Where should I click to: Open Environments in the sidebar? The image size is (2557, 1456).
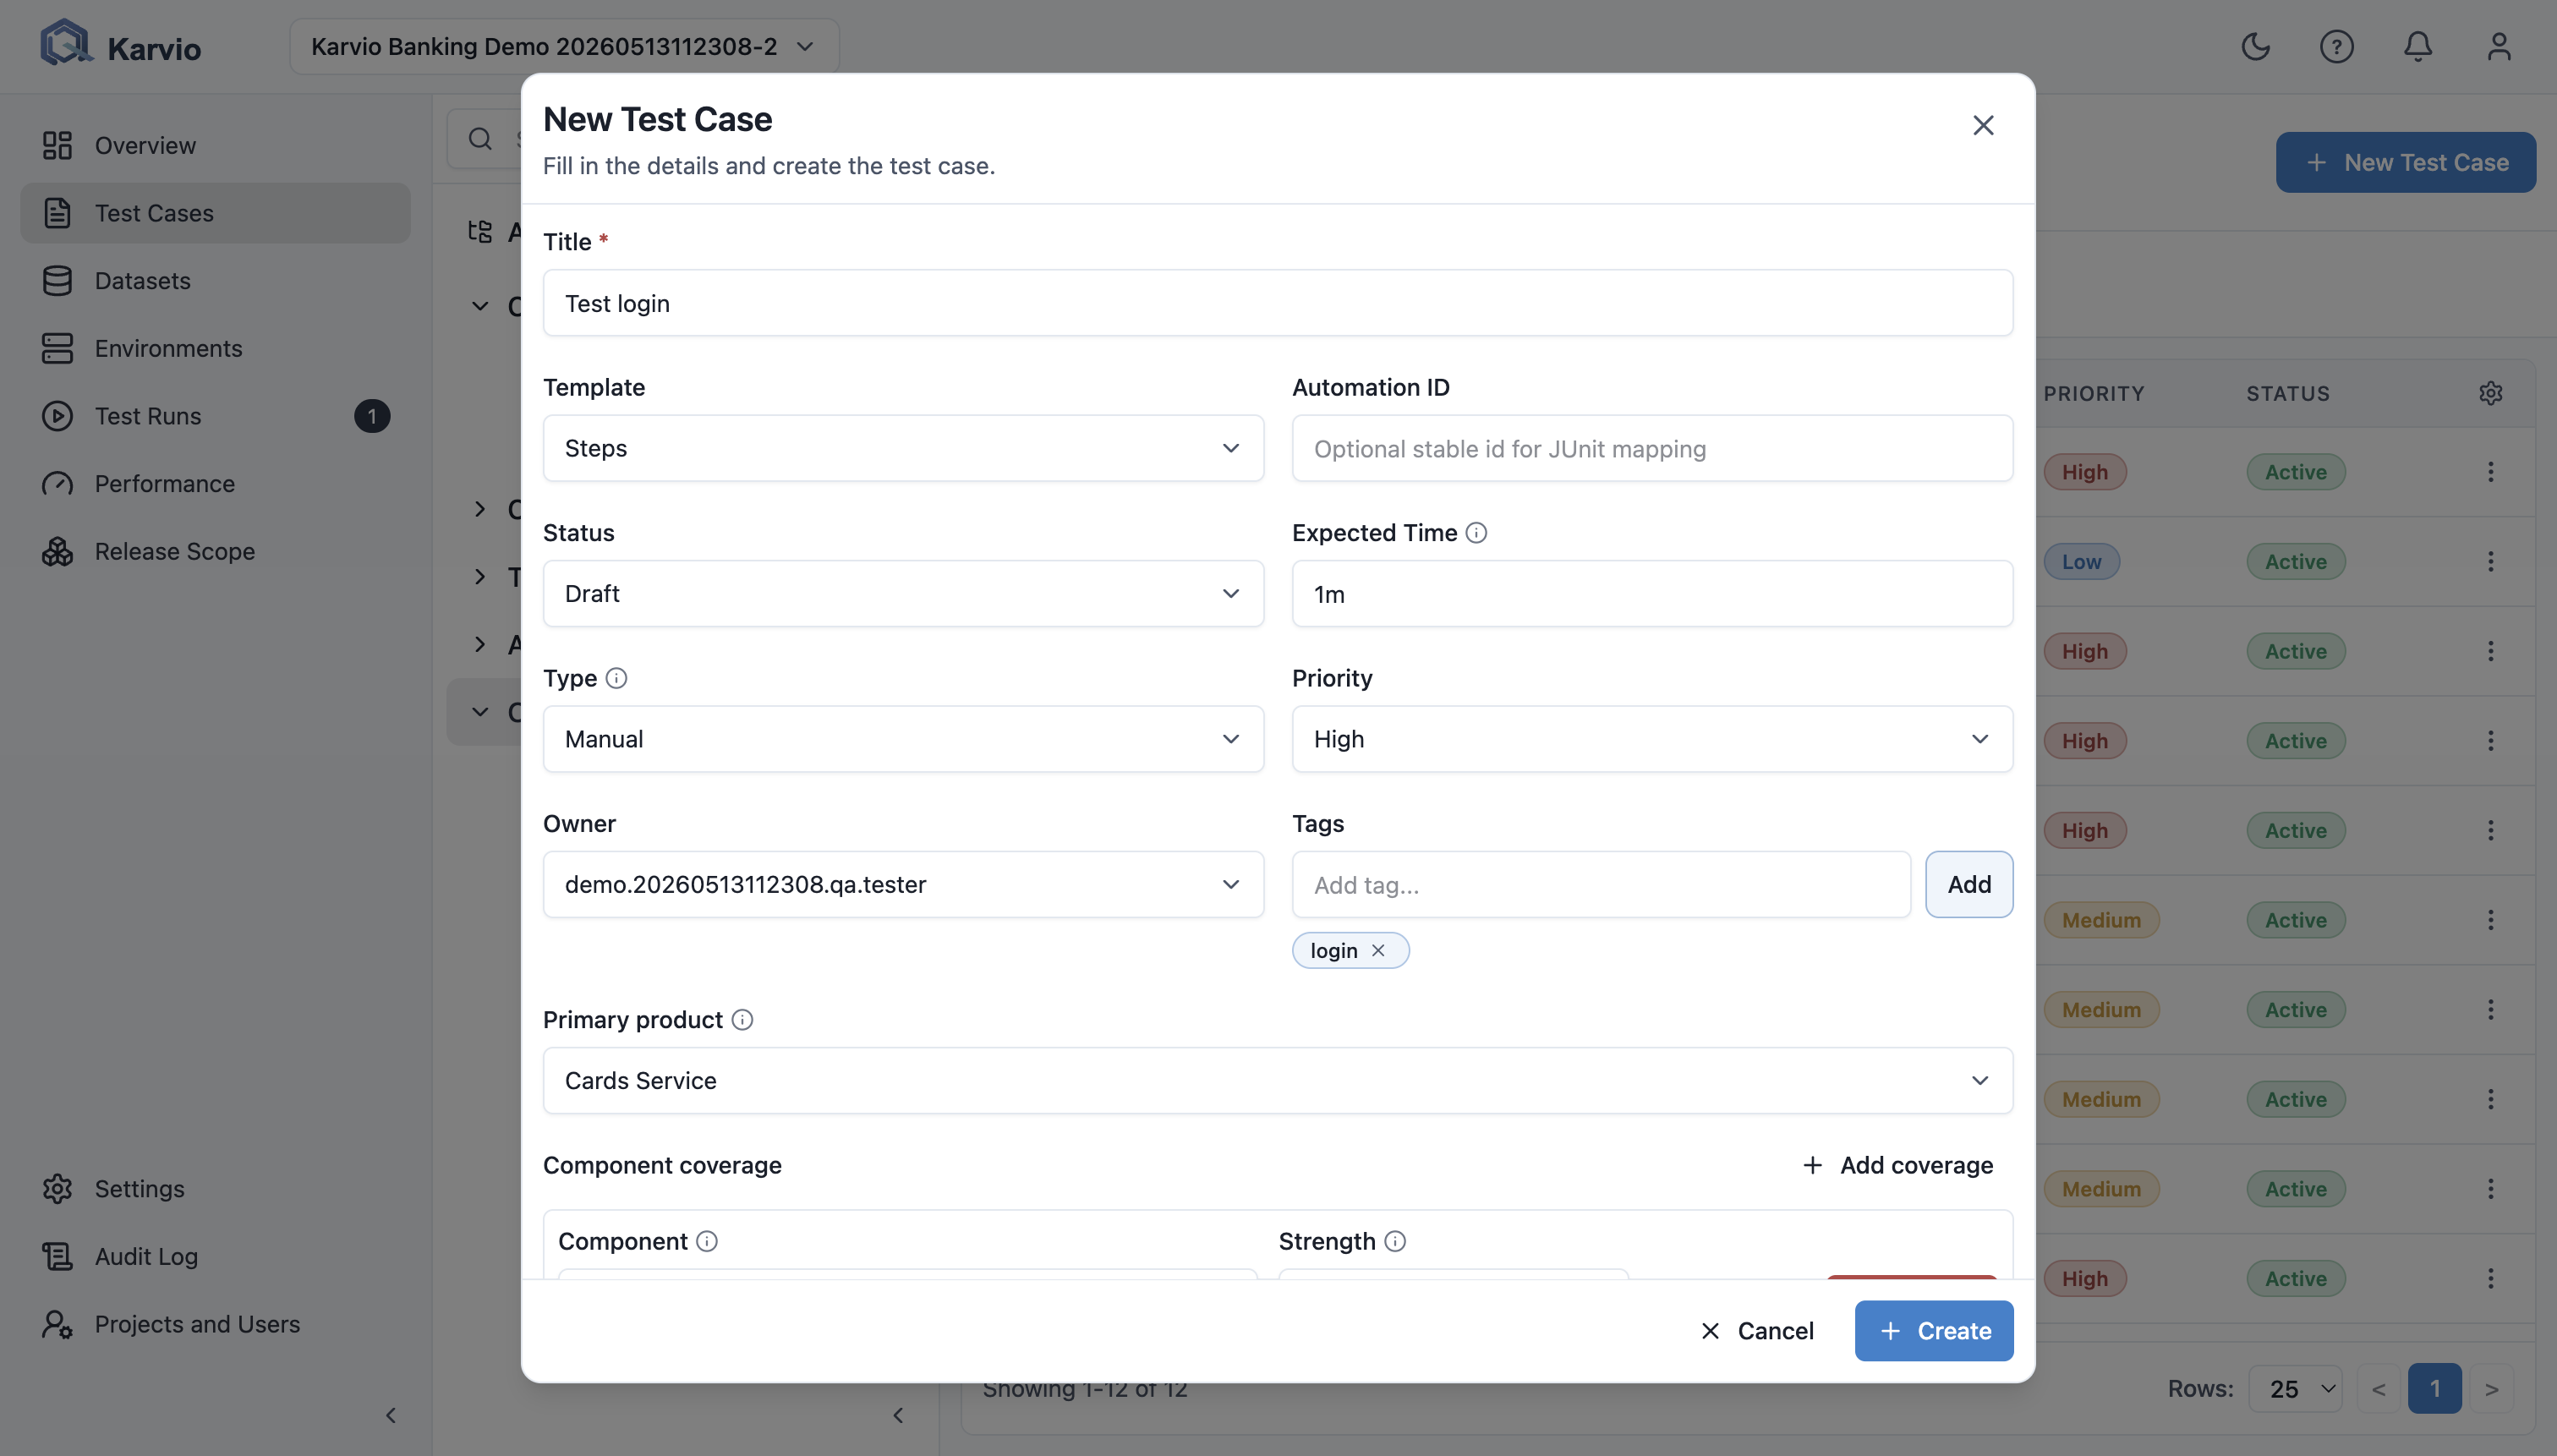point(215,348)
